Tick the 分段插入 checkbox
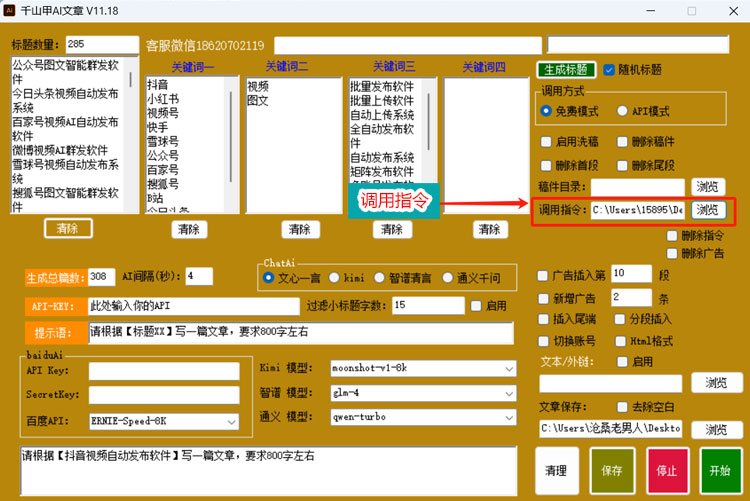 620,319
